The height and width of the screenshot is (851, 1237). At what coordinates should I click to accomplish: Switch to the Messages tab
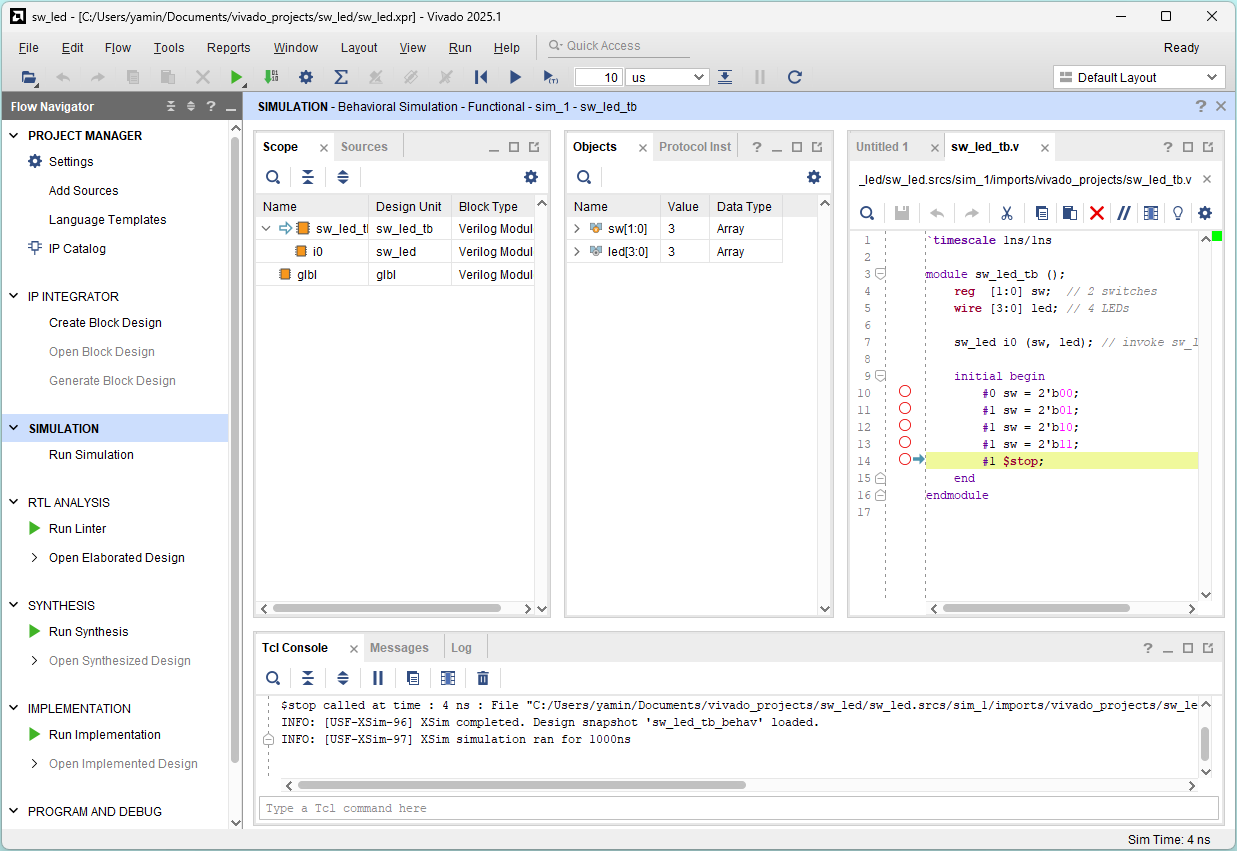pyautogui.click(x=399, y=648)
